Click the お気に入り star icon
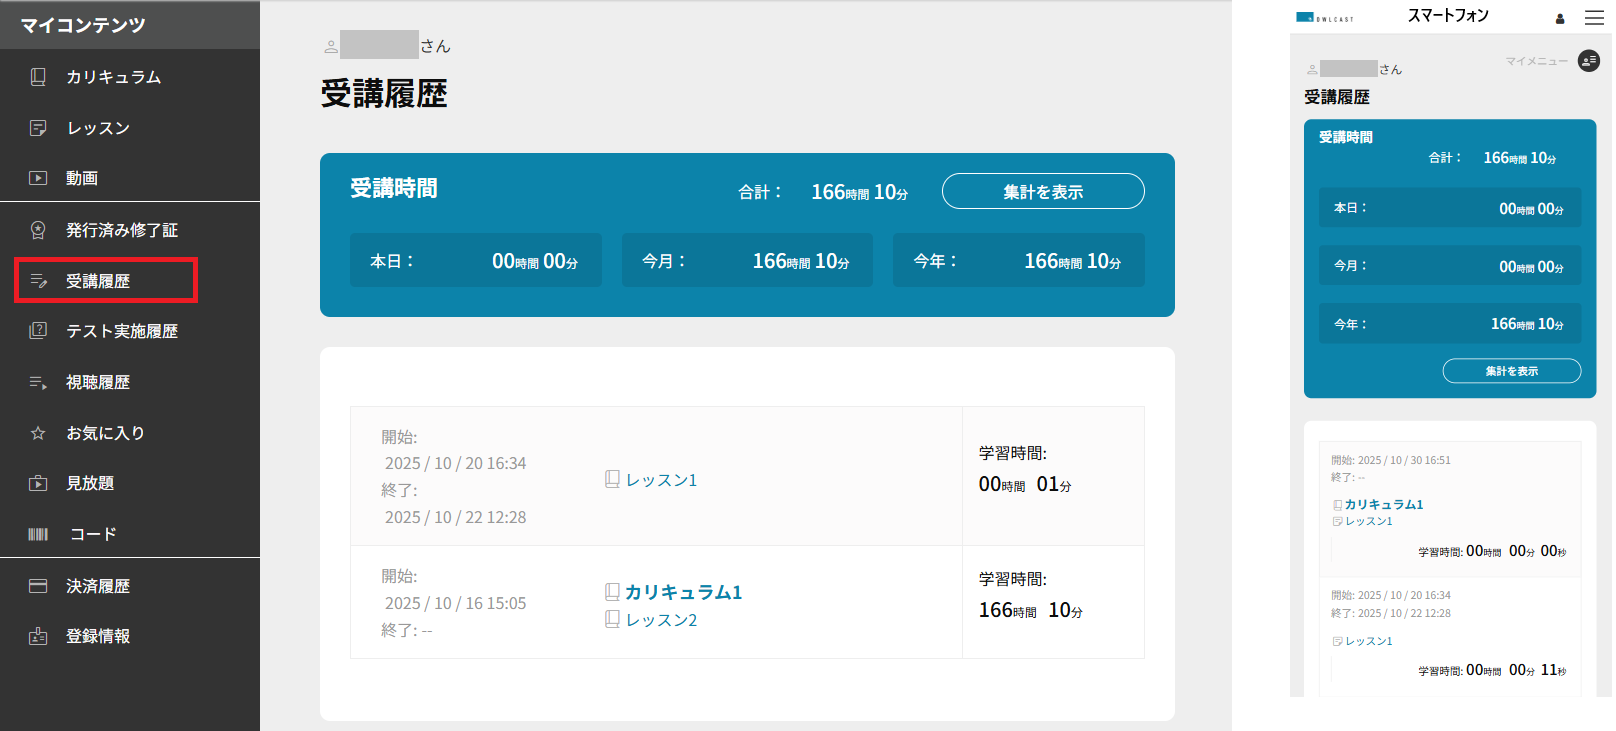Viewport: 1616px width, 731px height. (x=38, y=433)
